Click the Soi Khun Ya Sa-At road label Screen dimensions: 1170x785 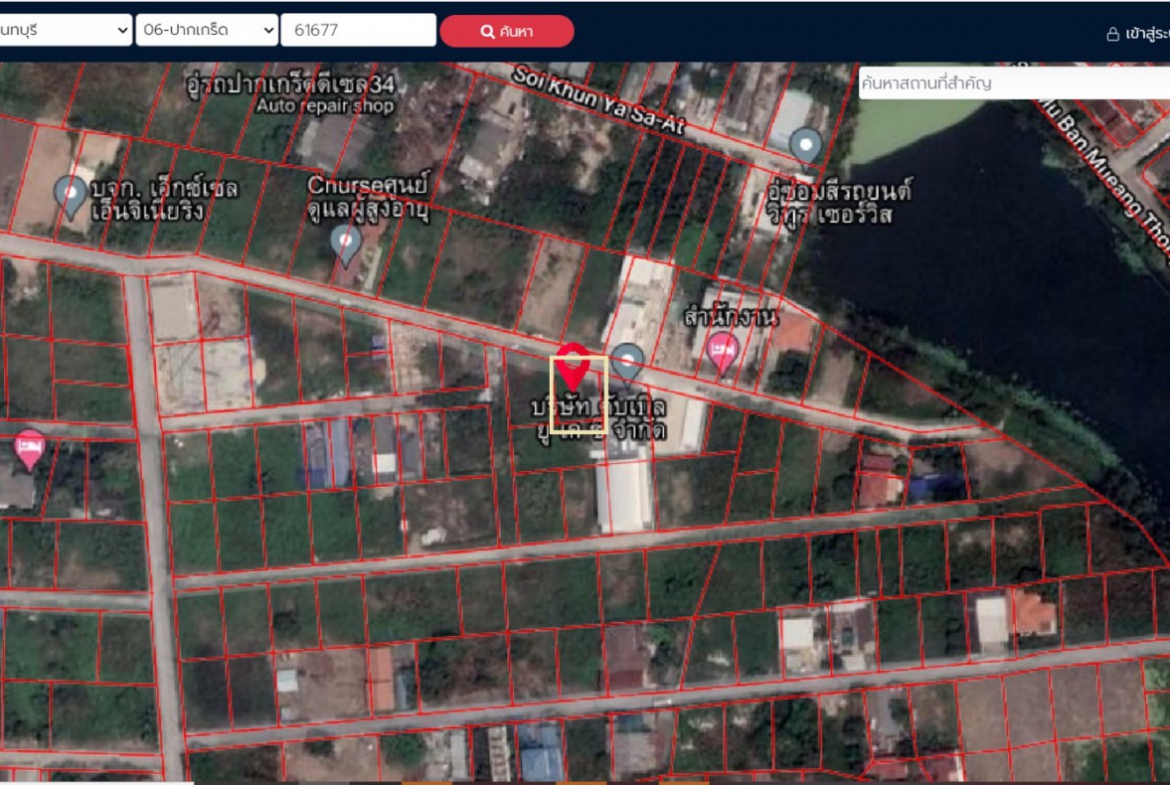pos(598,101)
